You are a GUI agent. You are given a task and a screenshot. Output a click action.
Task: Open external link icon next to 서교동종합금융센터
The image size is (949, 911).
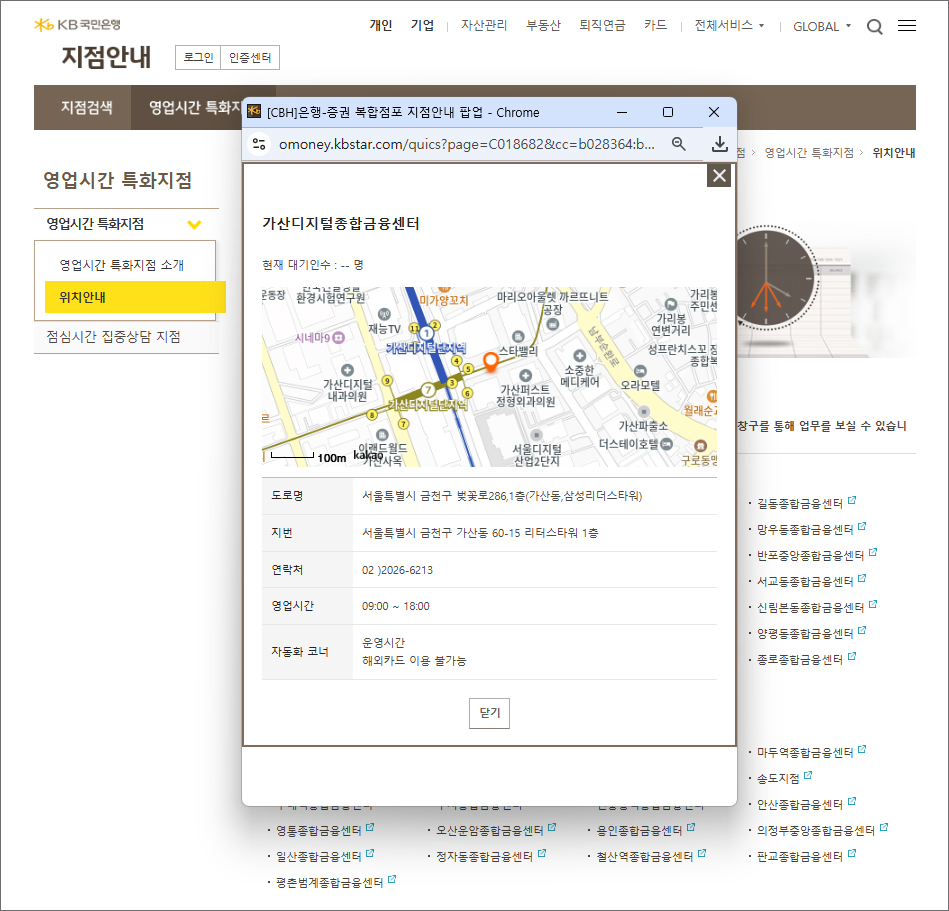click(x=862, y=579)
